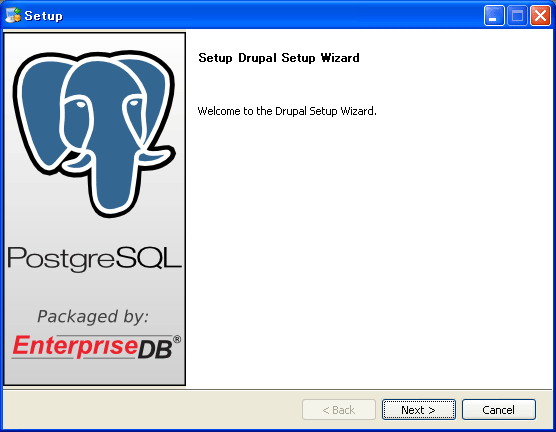Screen dimensions: 556x432
Task: Click the 'Packaged by:' caption
Action: point(93,316)
